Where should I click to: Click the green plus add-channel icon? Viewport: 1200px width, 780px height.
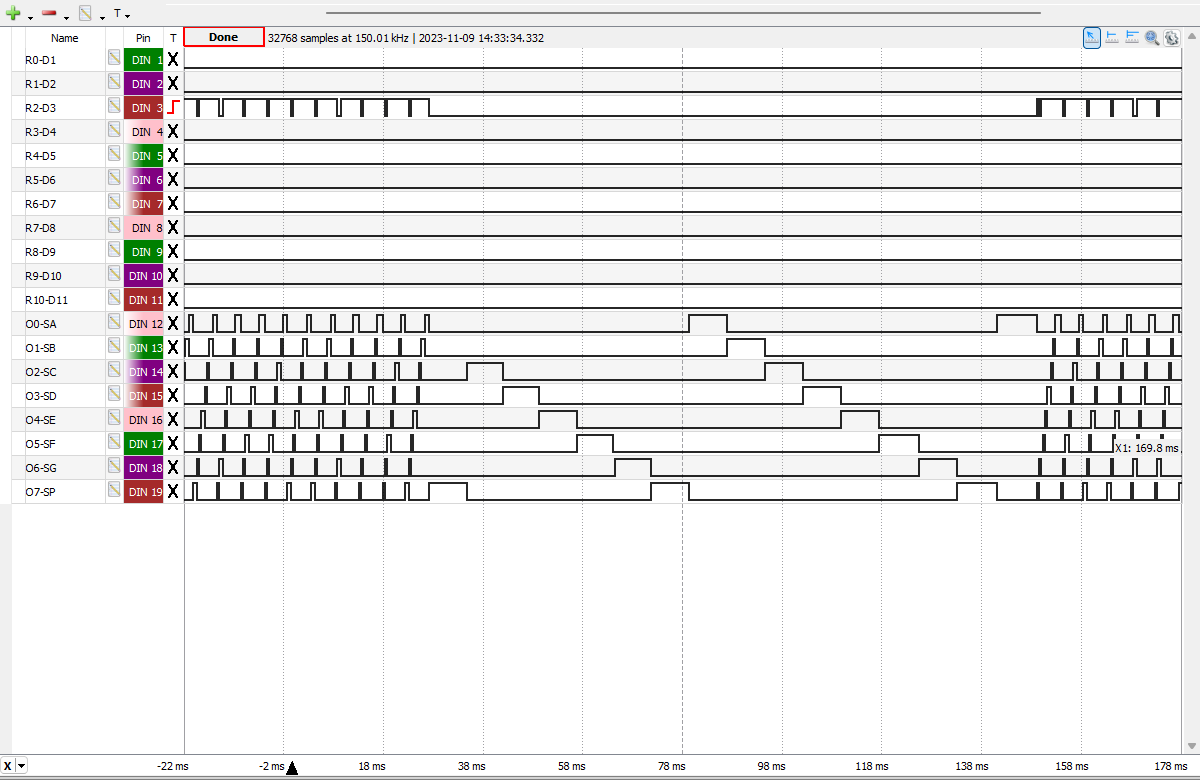14,14
